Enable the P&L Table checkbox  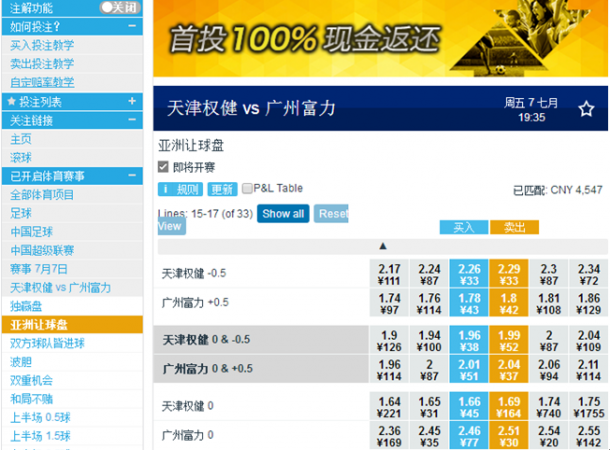pyautogui.click(x=247, y=189)
